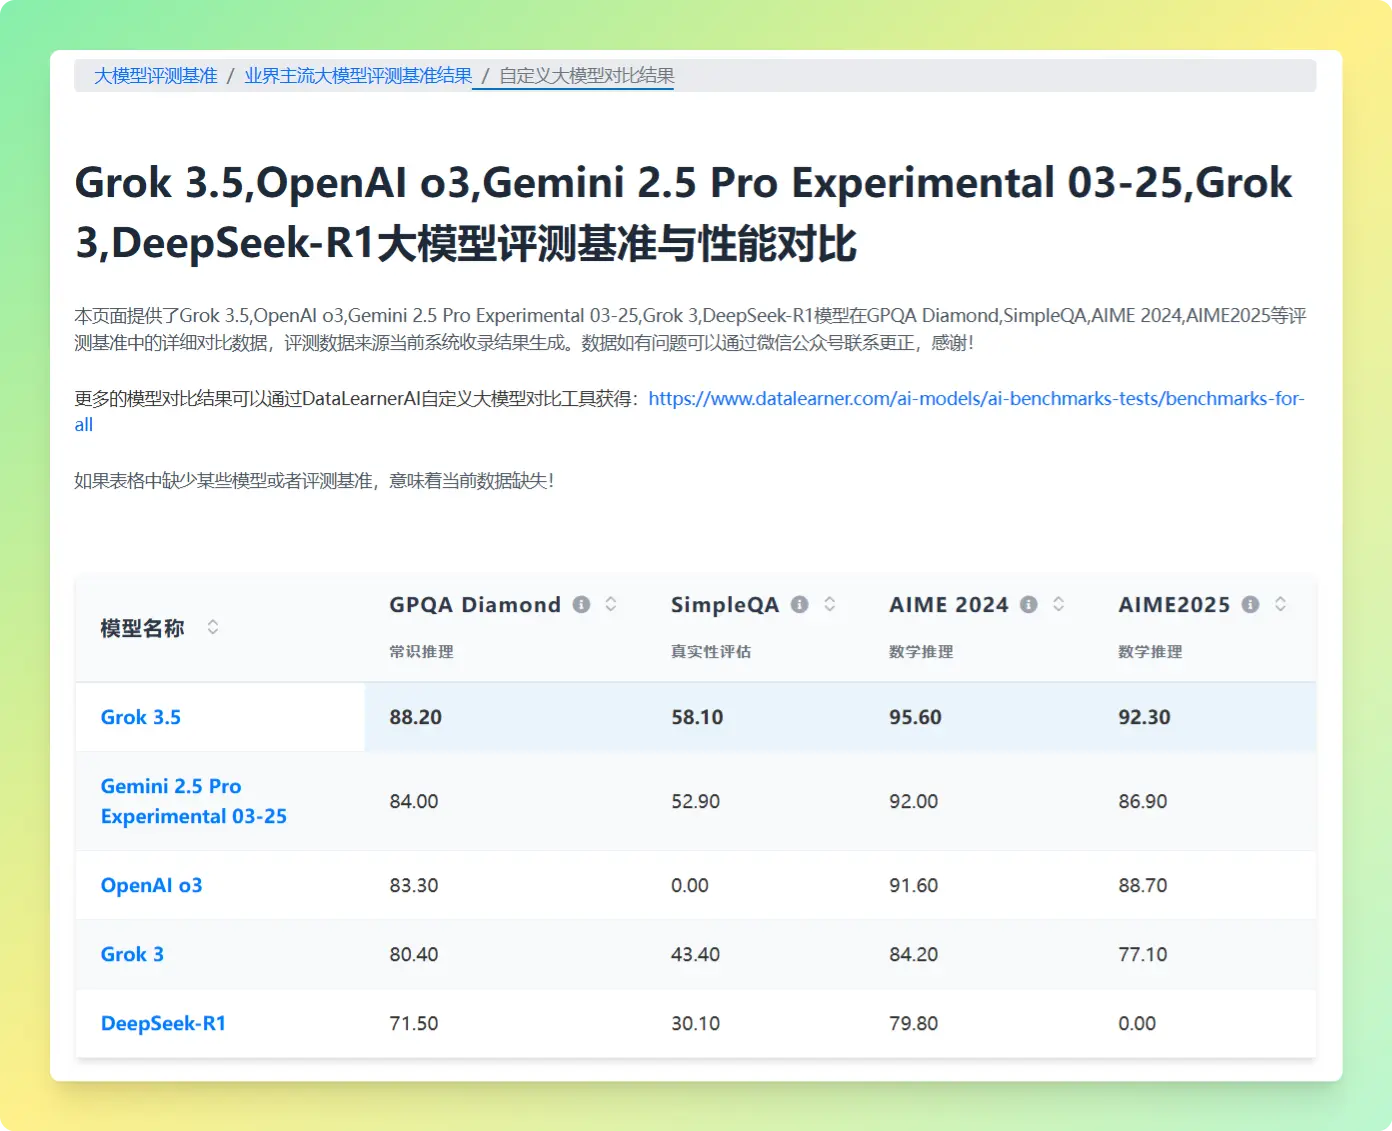Sort by GPQA Diamond column arrows
The width and height of the screenshot is (1392, 1131).
point(611,604)
